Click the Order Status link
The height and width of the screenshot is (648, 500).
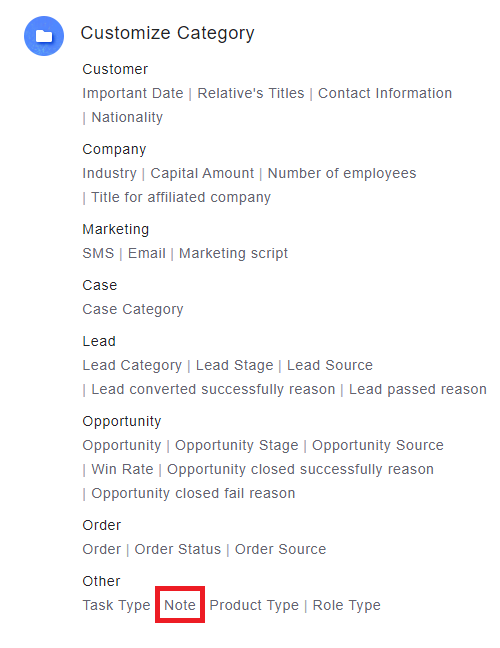[178, 549]
